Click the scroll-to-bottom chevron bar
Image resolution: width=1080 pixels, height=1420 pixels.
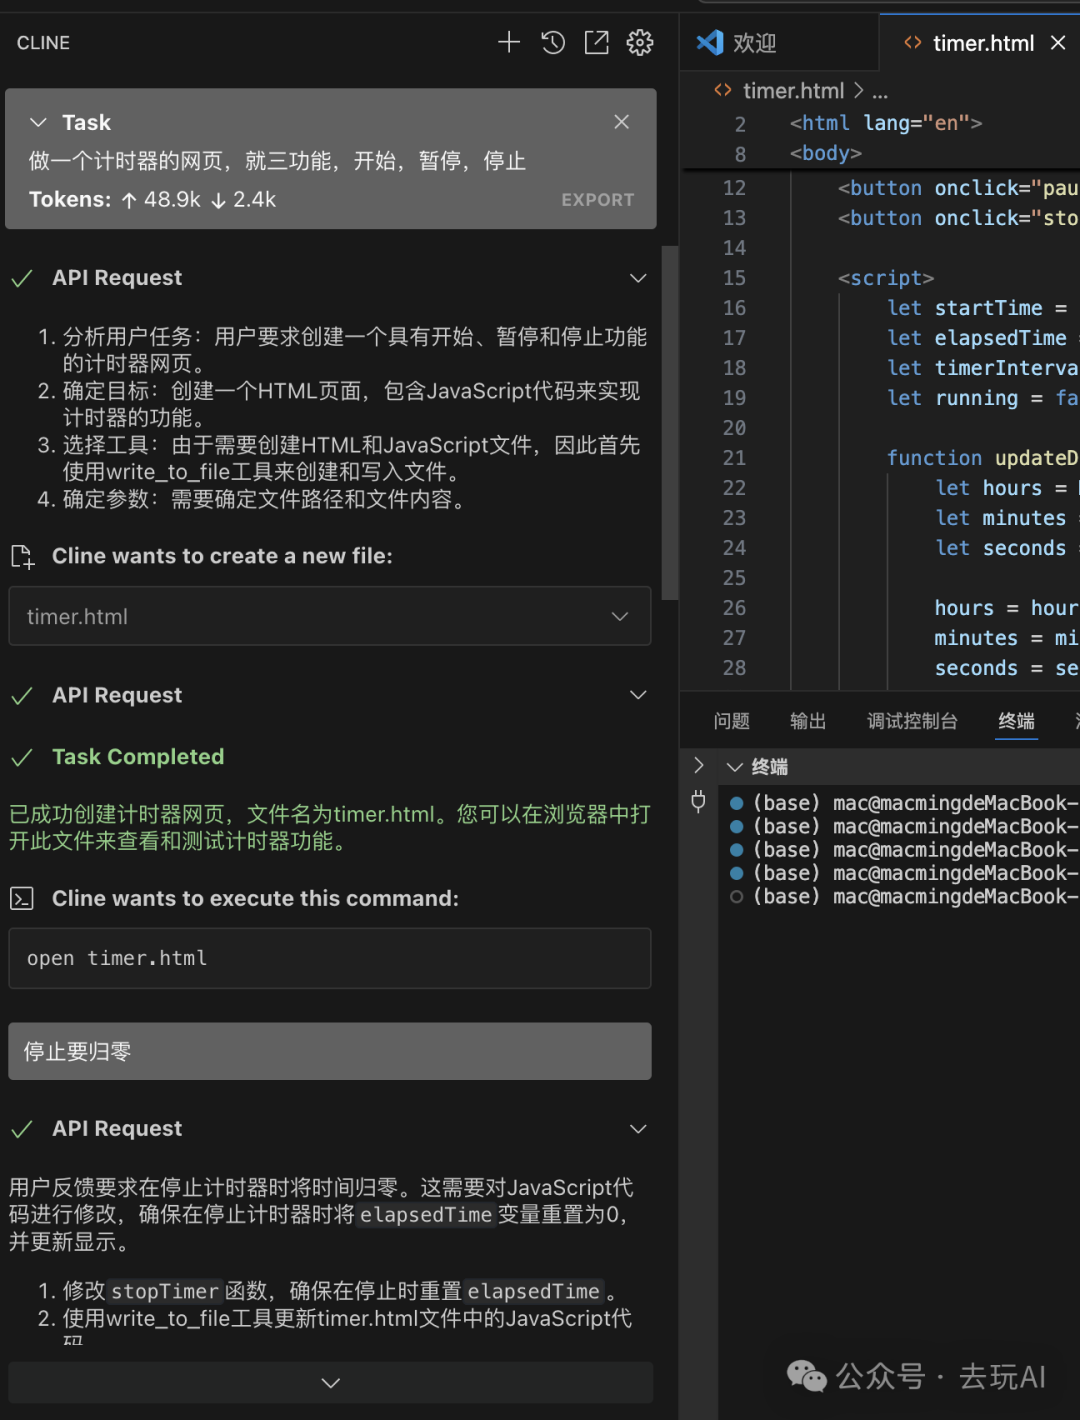(330, 1383)
